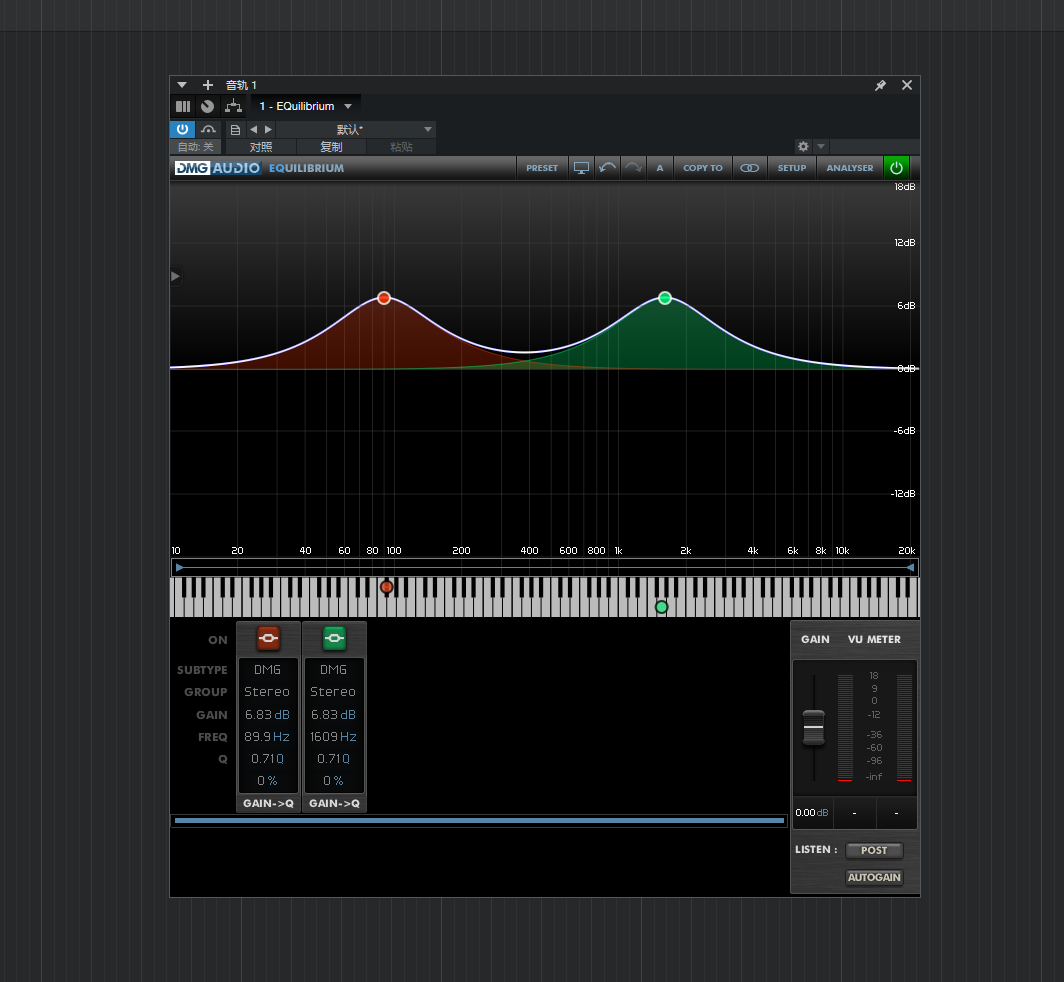The image size is (1064, 982).
Task: Open the 1 - EQuilibrium plugin dropdown
Action: 348,106
